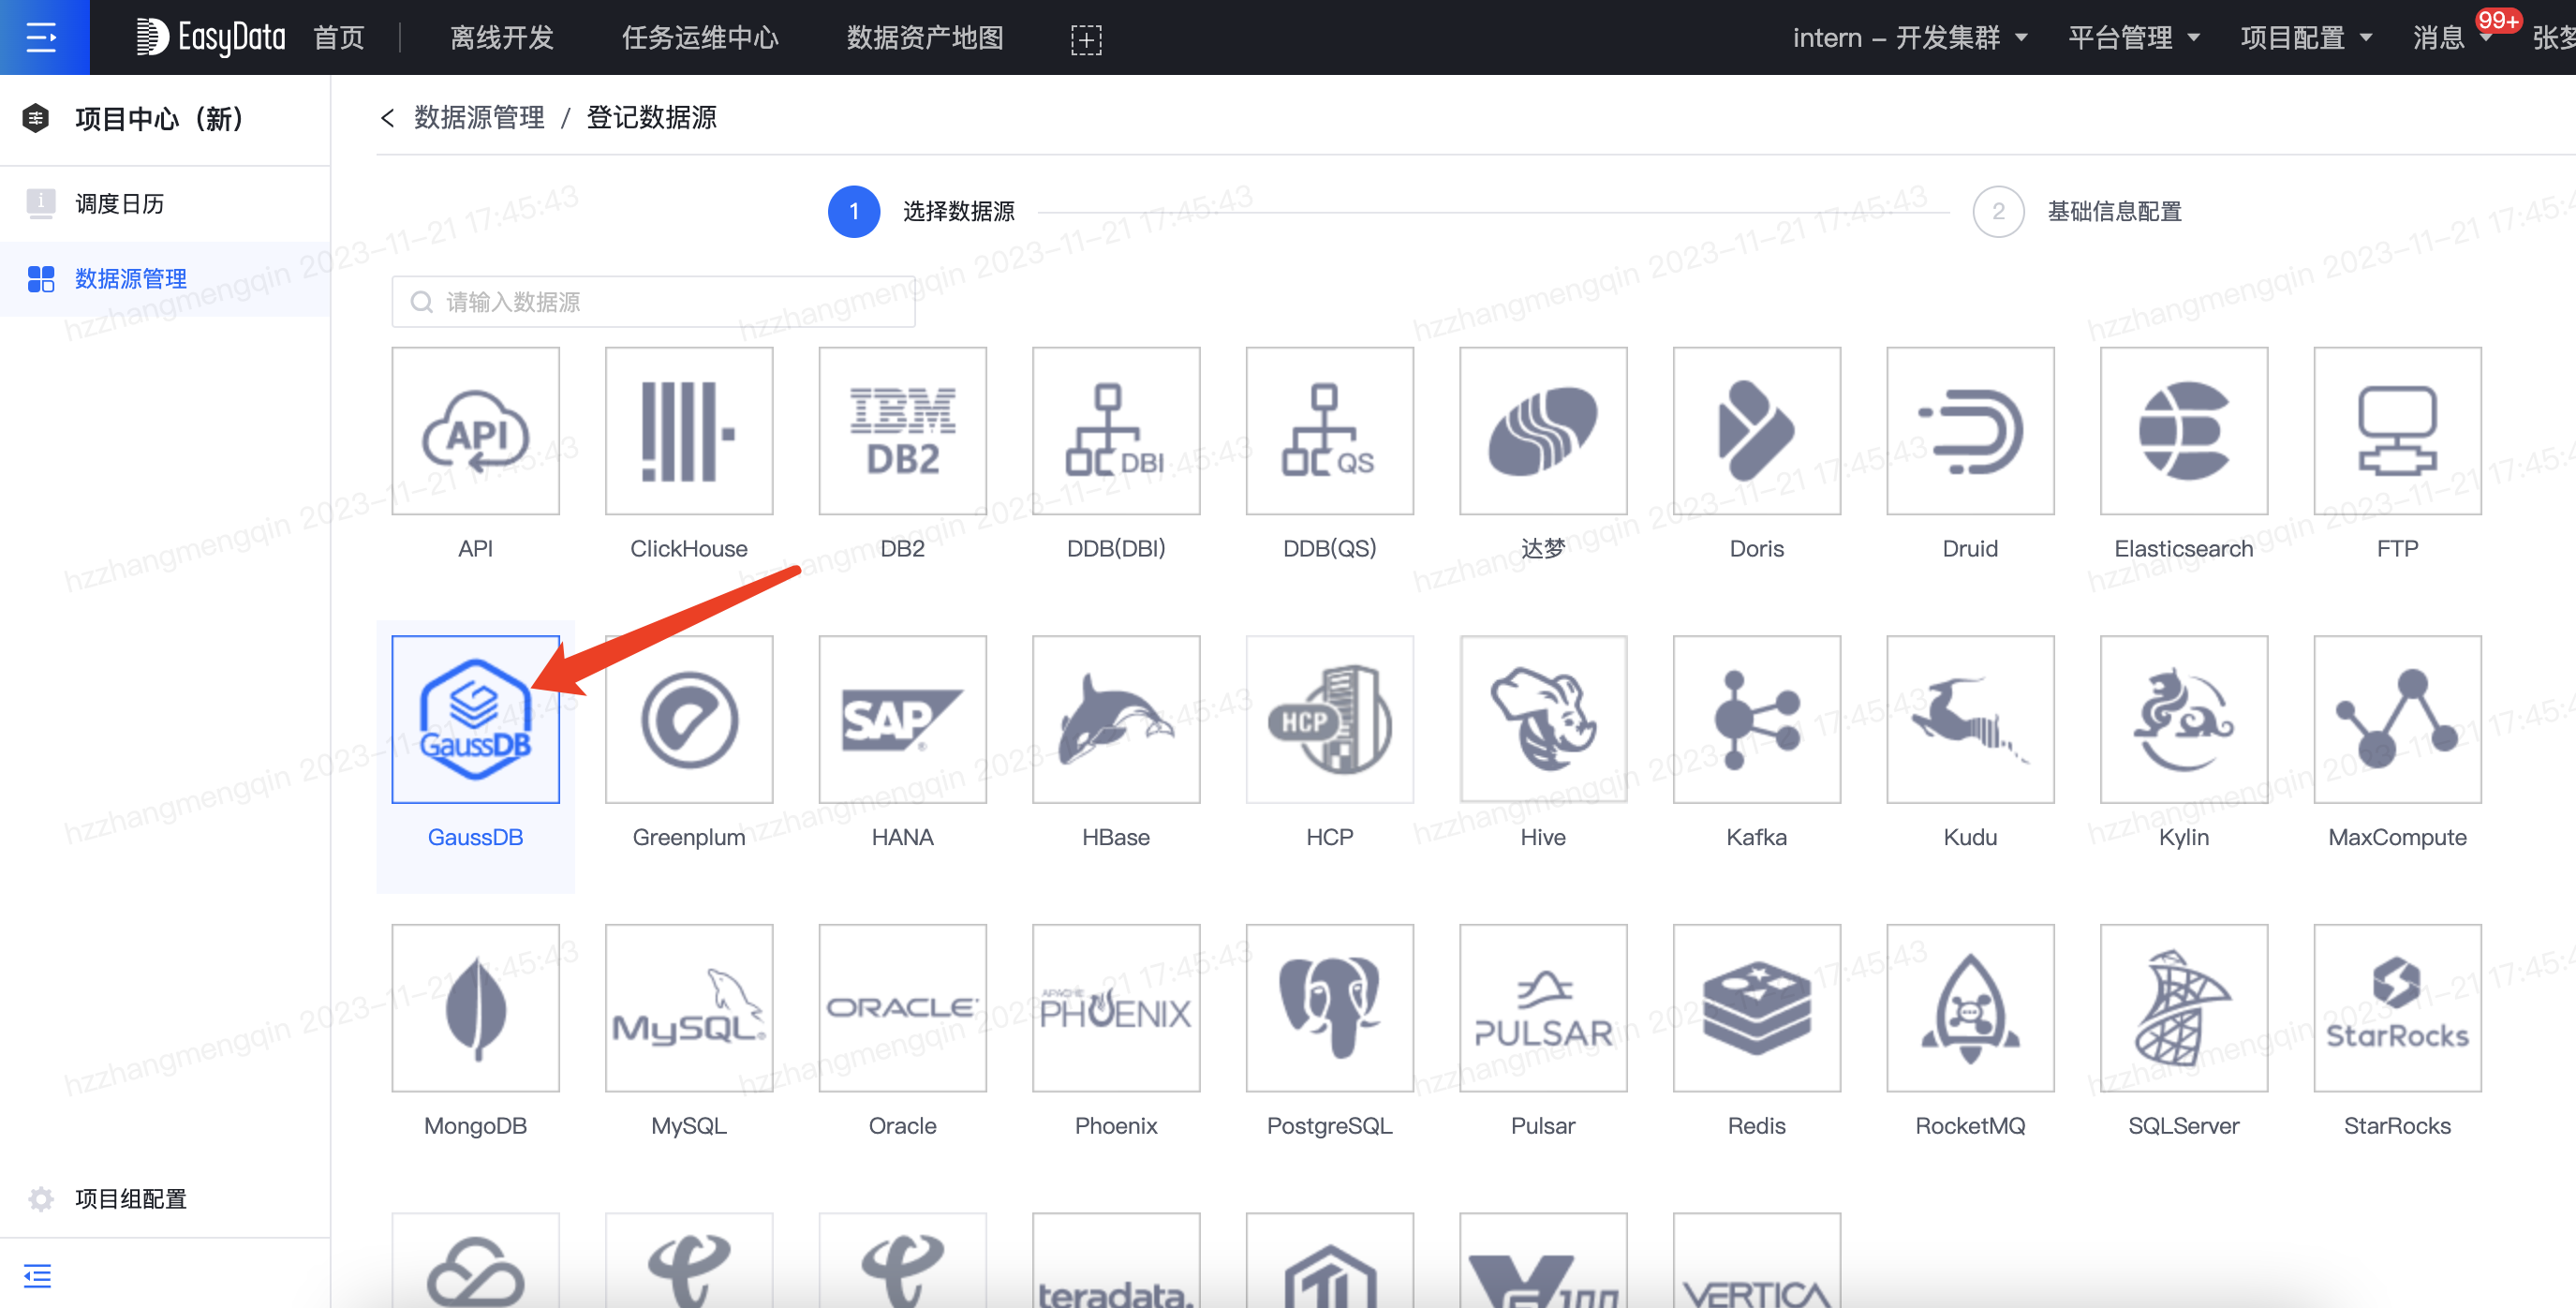Select the Oracle data source
This screenshot has height=1308, width=2576.
tap(902, 1008)
